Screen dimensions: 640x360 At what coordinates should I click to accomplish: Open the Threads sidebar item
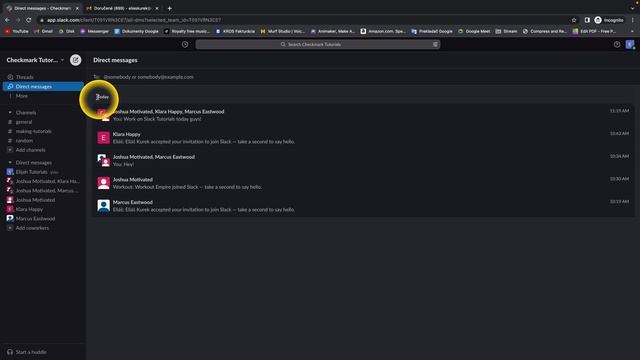click(x=43, y=77)
